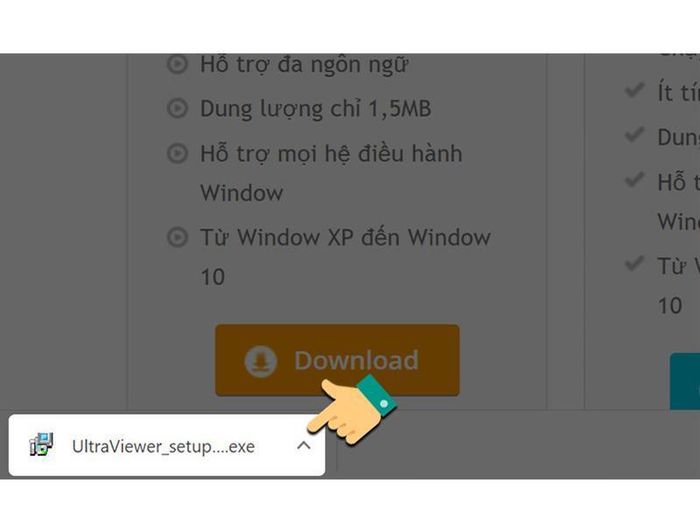Click the checkmark beside the cut-off "Từ" line
This screenshot has width=700, height=525.
[634, 263]
